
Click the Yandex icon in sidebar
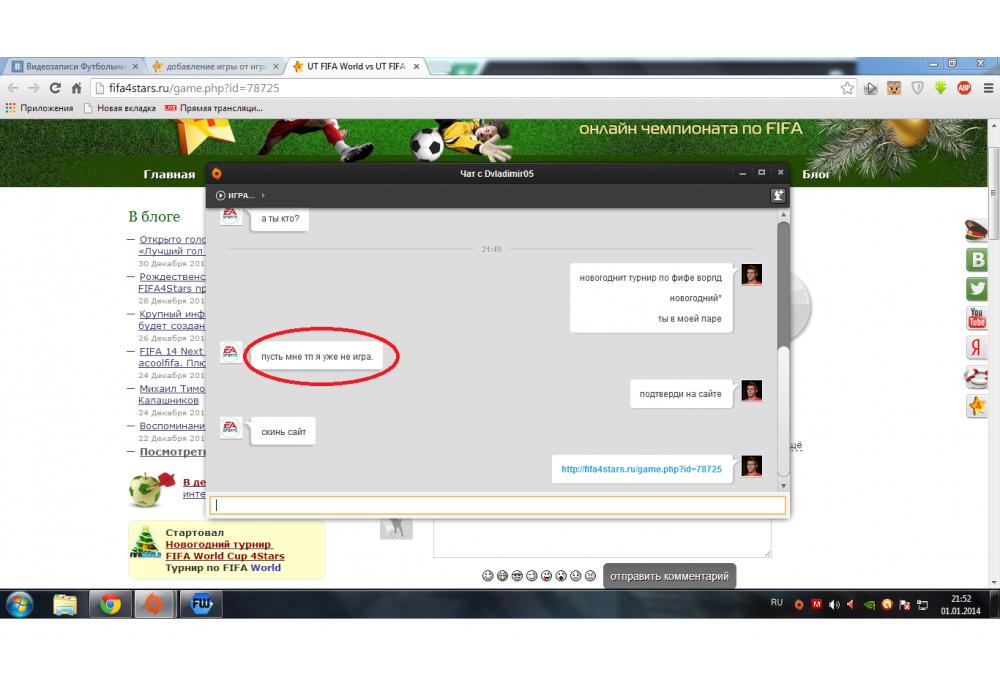click(976, 347)
